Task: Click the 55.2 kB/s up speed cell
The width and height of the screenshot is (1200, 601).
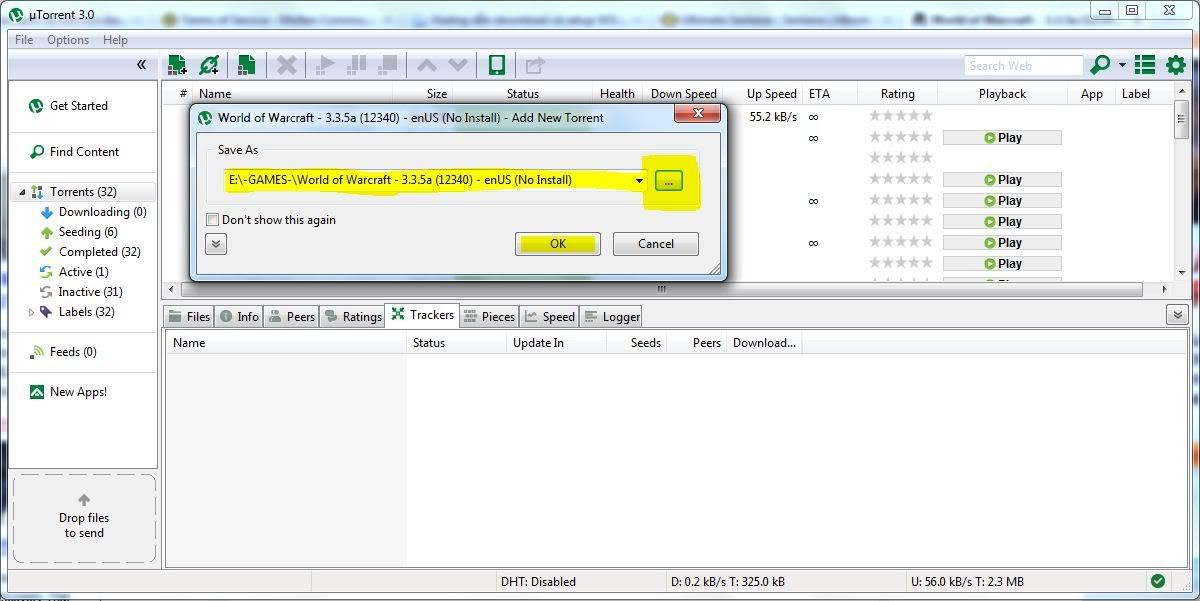Action: [x=773, y=117]
